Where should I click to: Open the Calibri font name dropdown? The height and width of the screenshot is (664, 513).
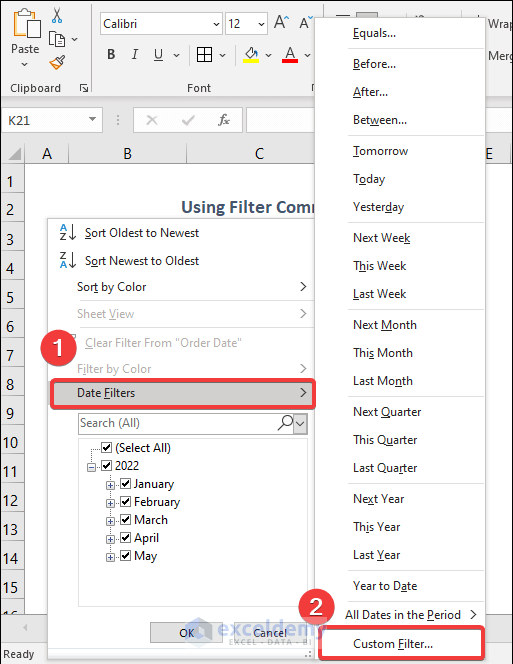coord(216,24)
